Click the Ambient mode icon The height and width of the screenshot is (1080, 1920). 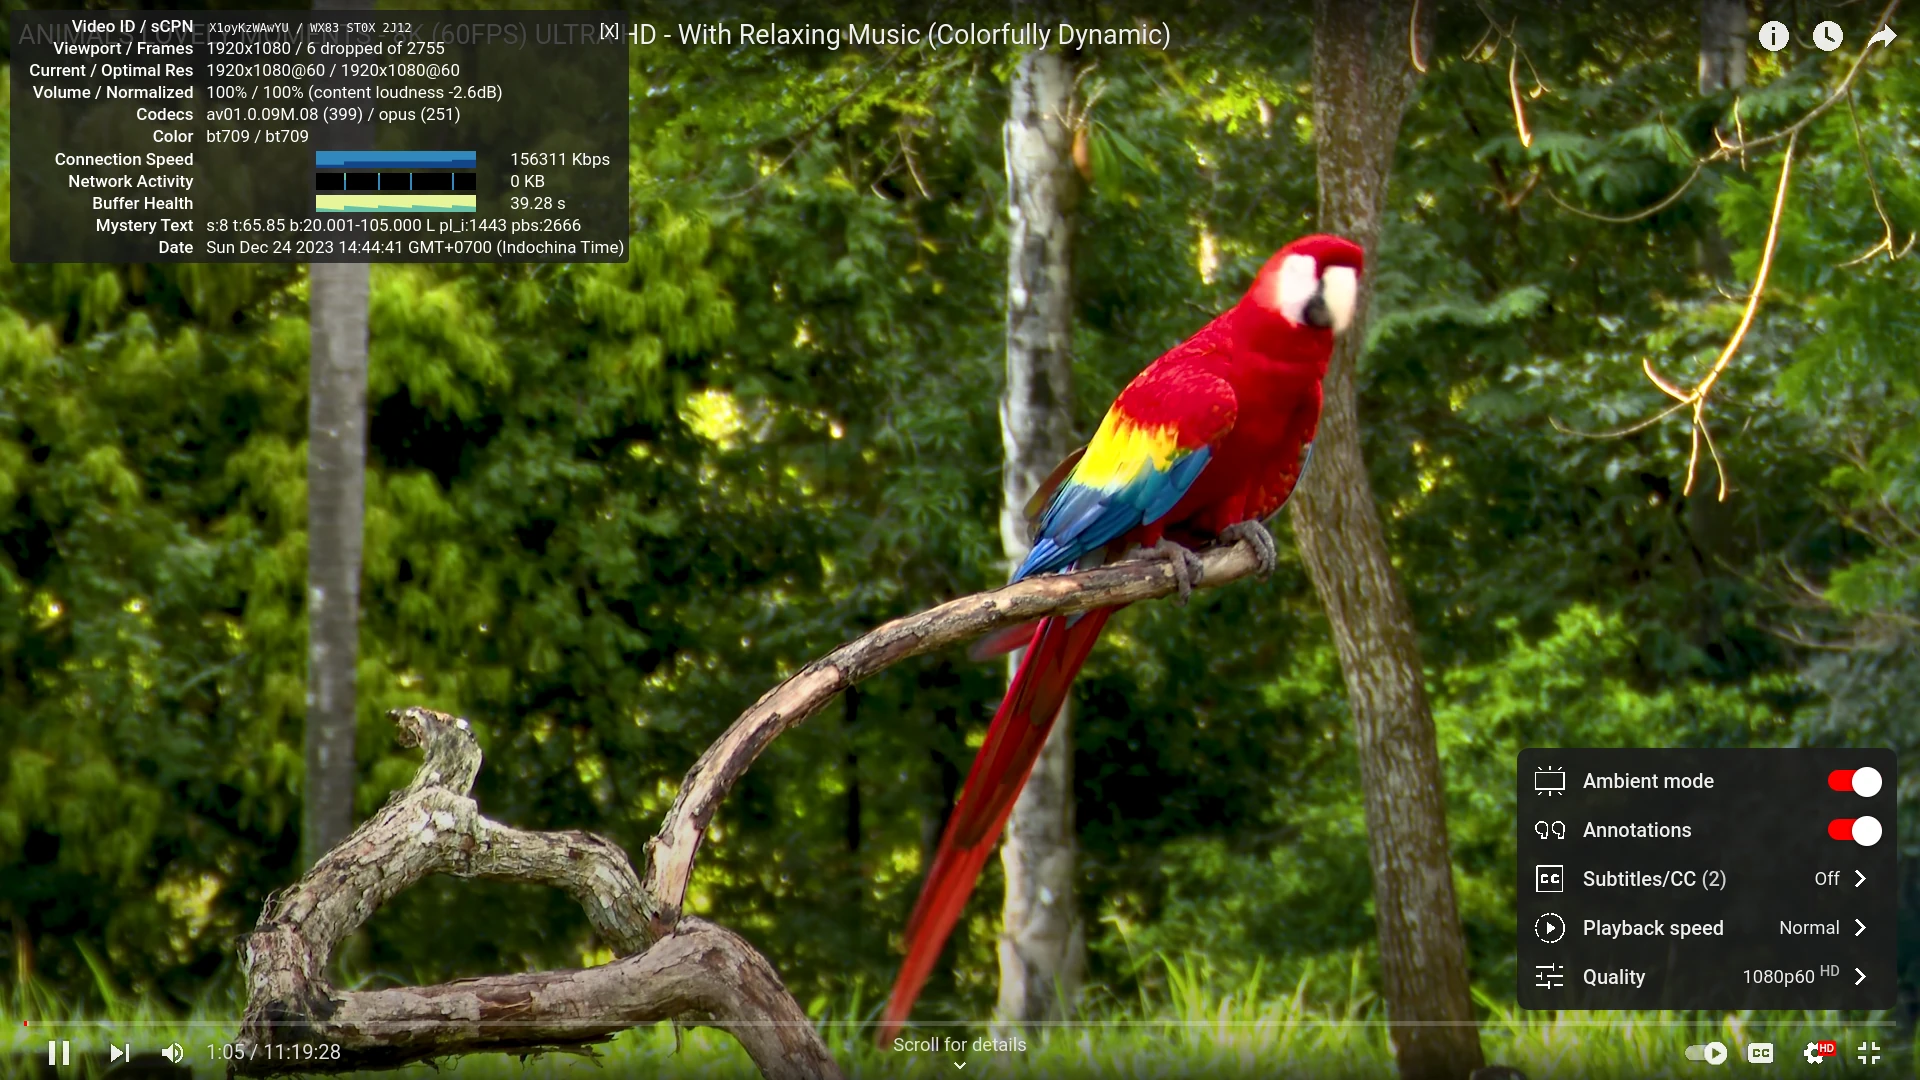1549,781
